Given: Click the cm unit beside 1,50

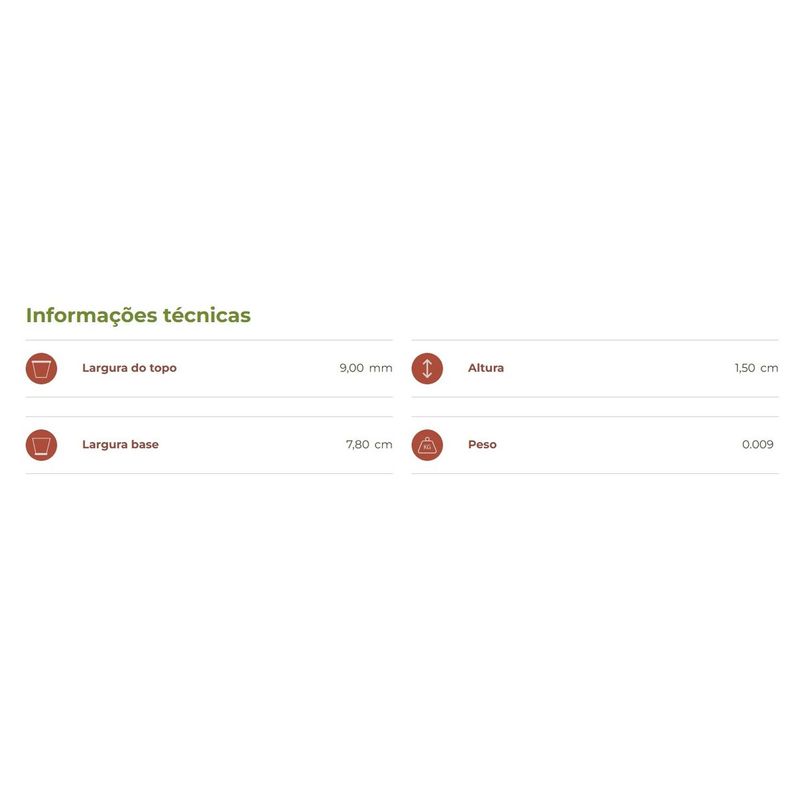Looking at the screenshot, I should coord(769,368).
